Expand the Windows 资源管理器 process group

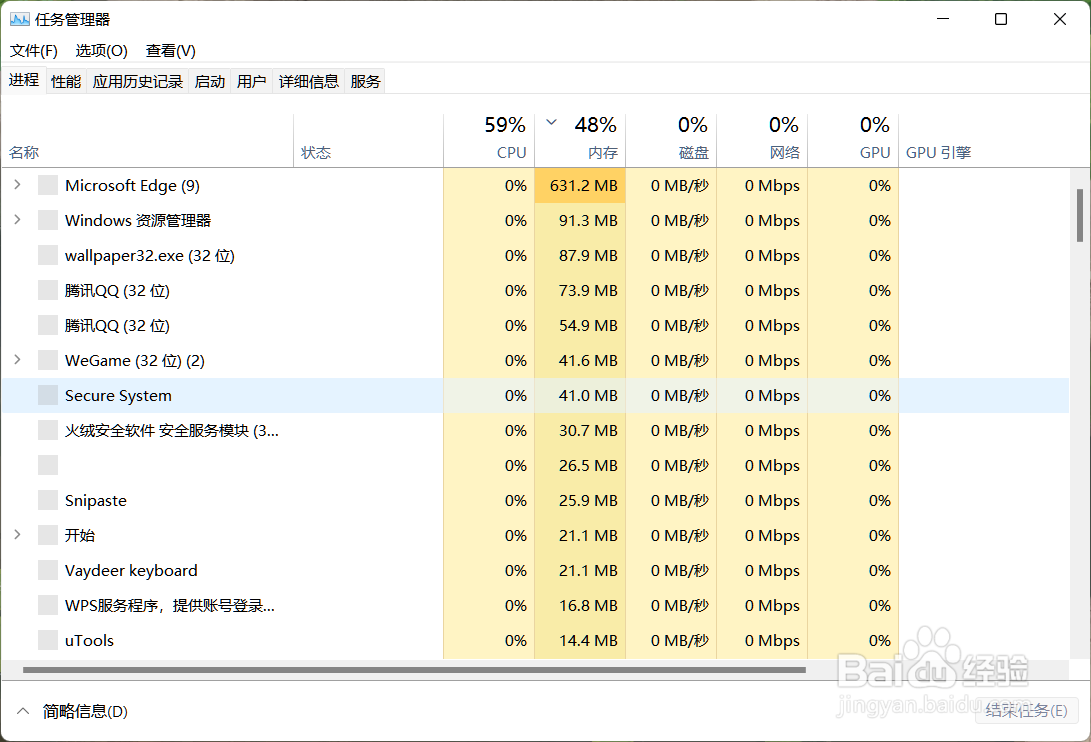[17, 220]
